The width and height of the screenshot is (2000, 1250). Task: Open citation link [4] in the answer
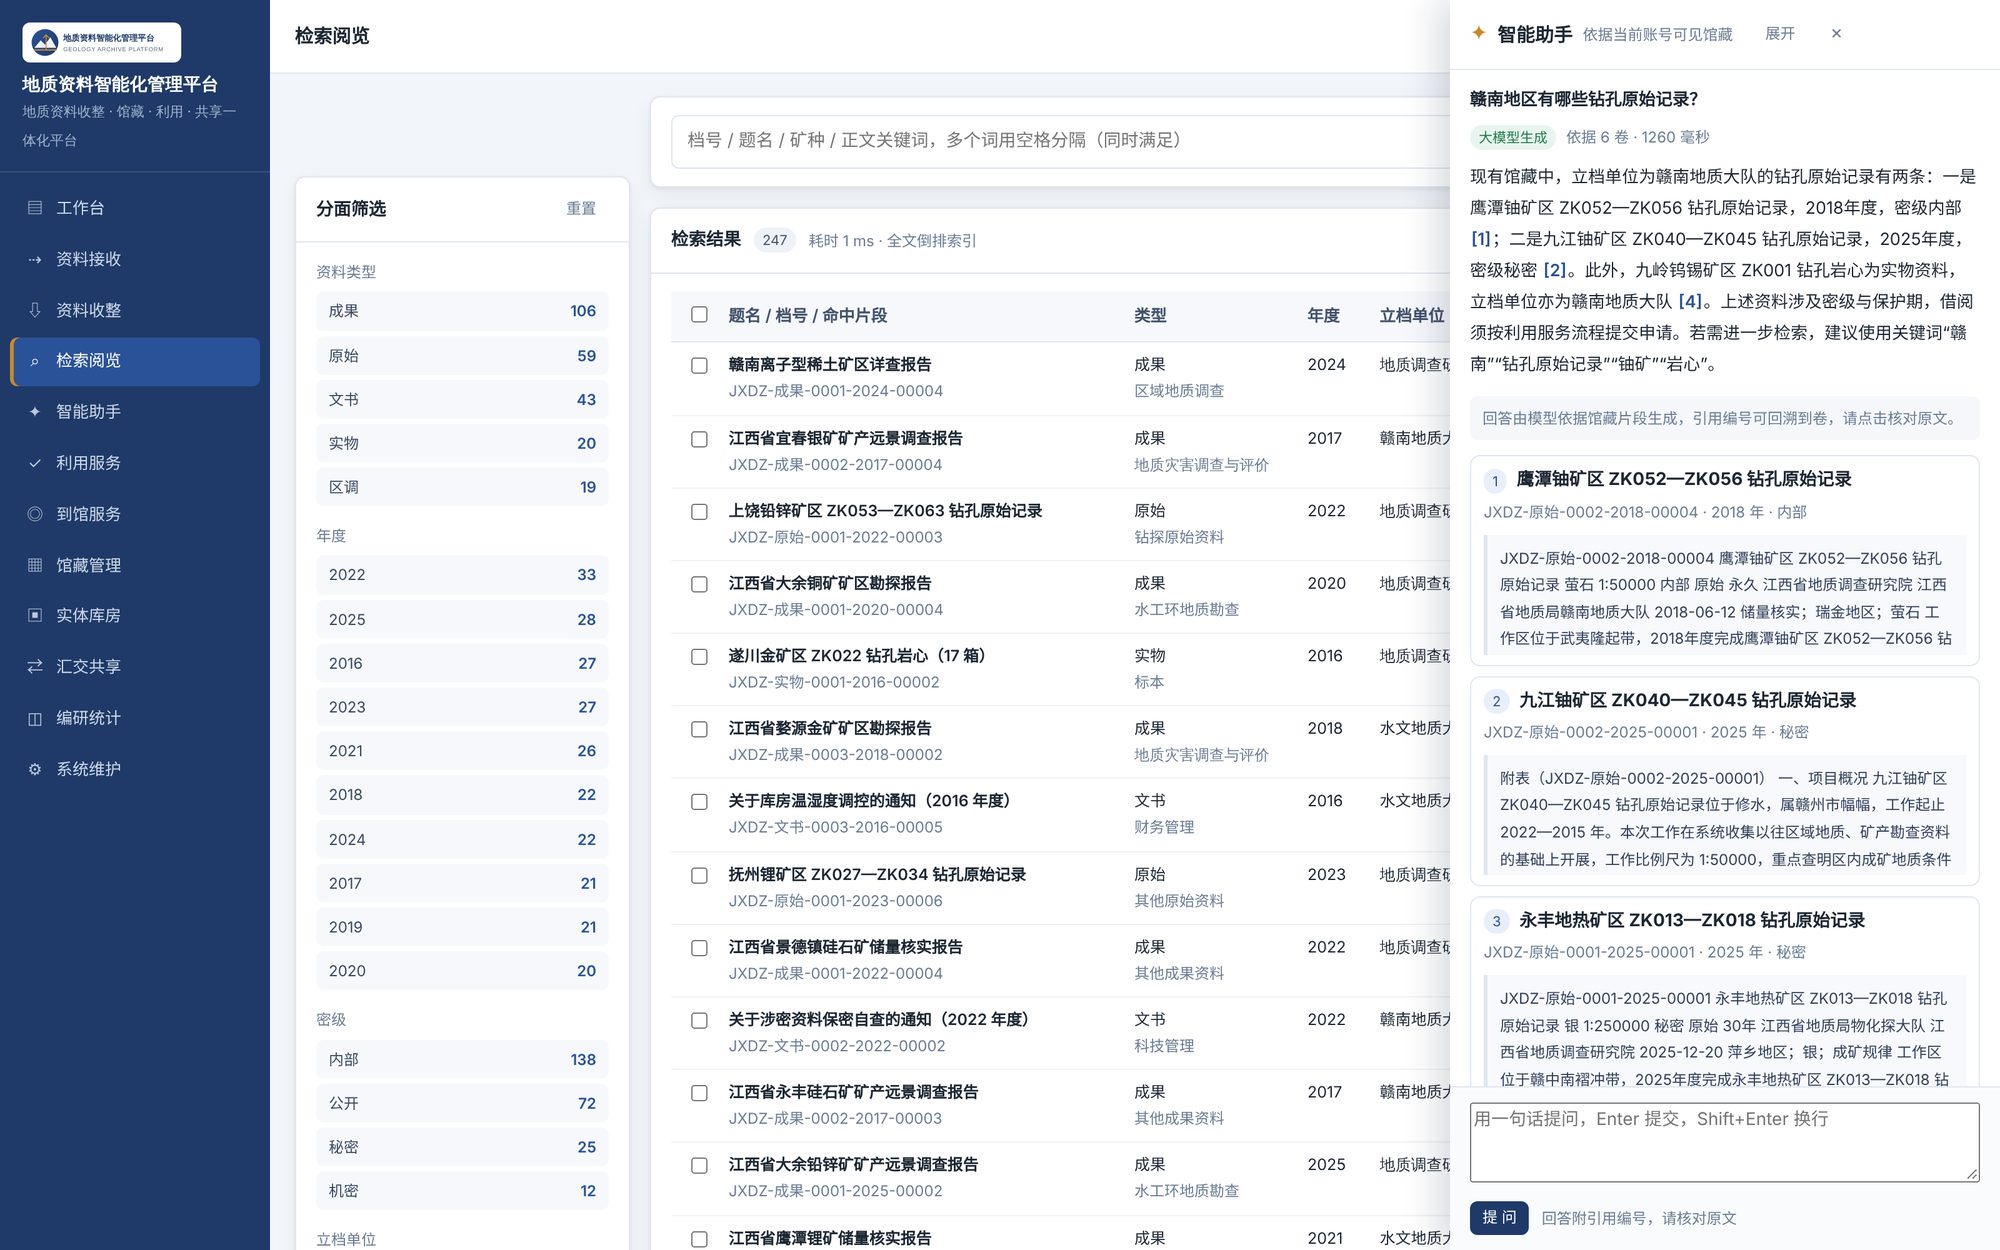click(1690, 301)
